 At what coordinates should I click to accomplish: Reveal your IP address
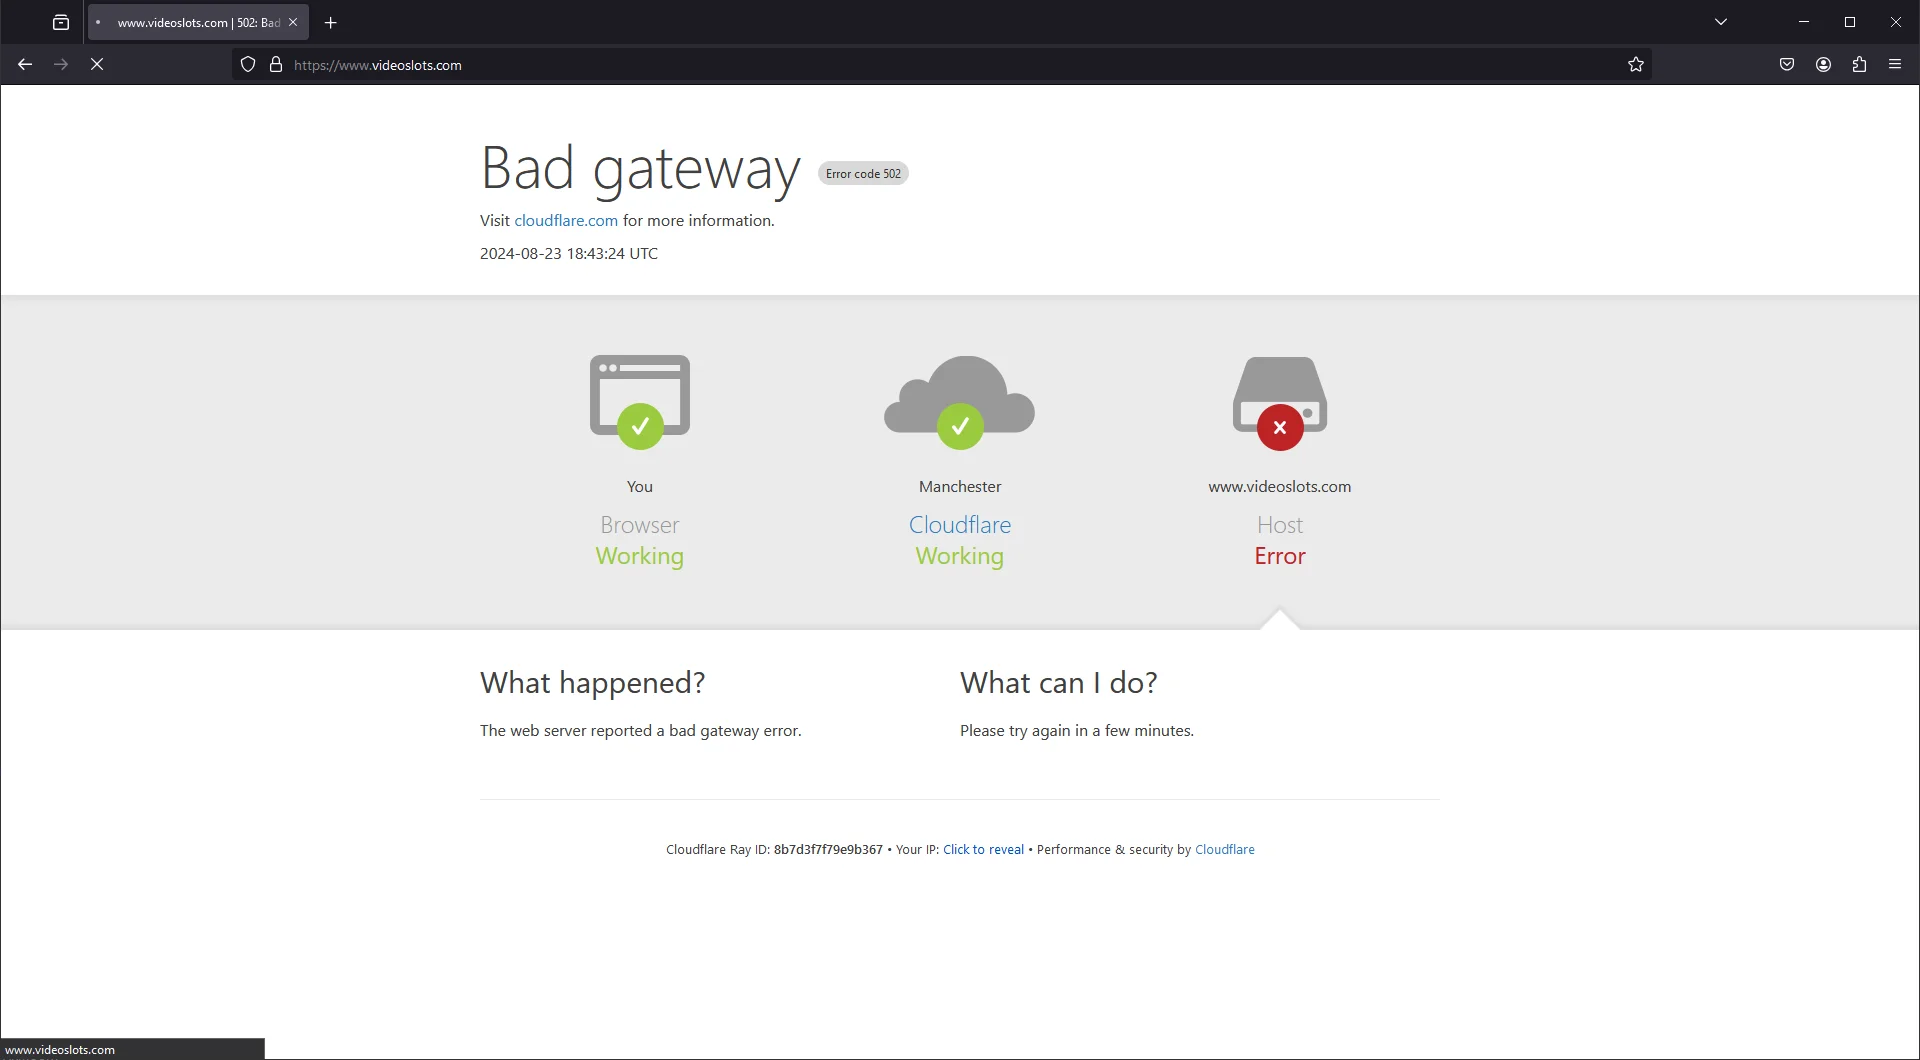(983, 850)
